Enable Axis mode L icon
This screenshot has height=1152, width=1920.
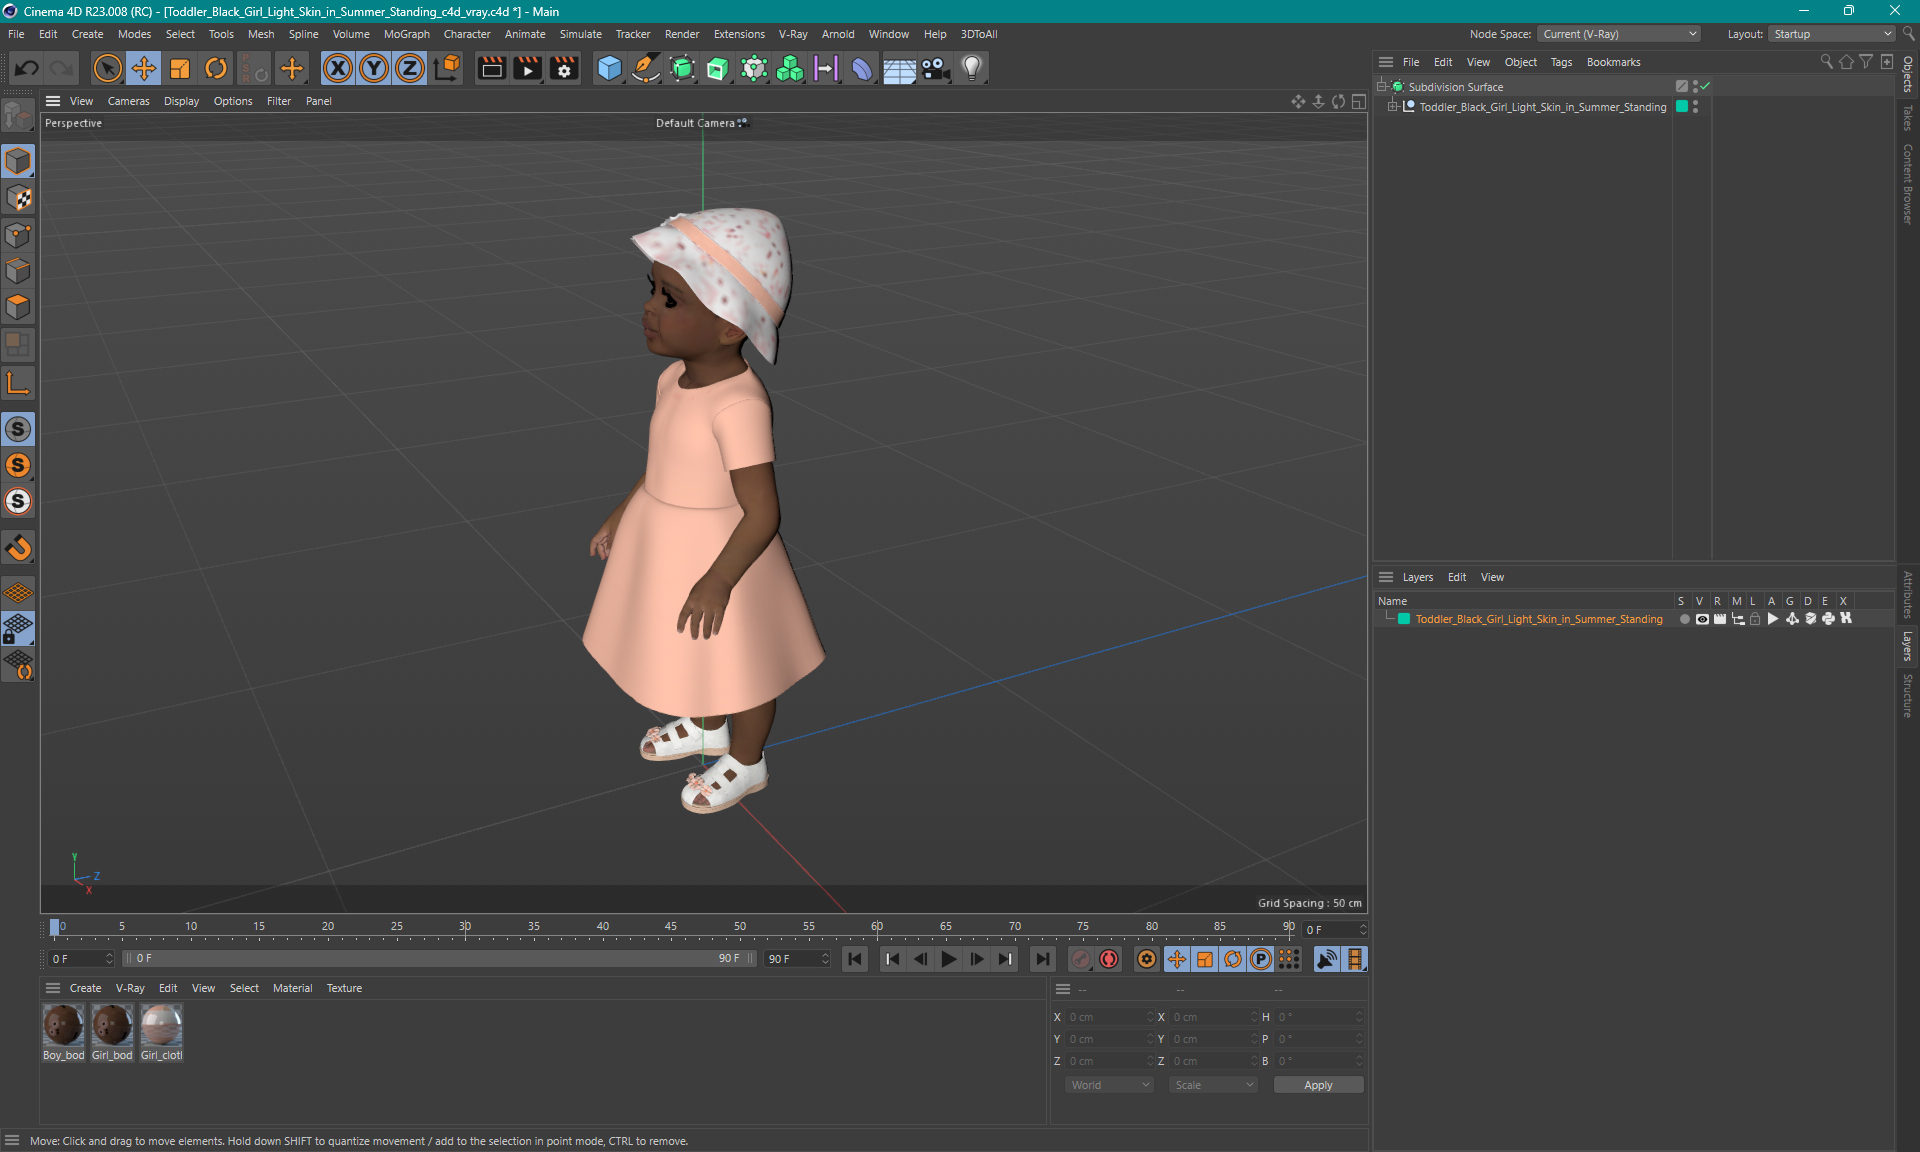tap(18, 383)
